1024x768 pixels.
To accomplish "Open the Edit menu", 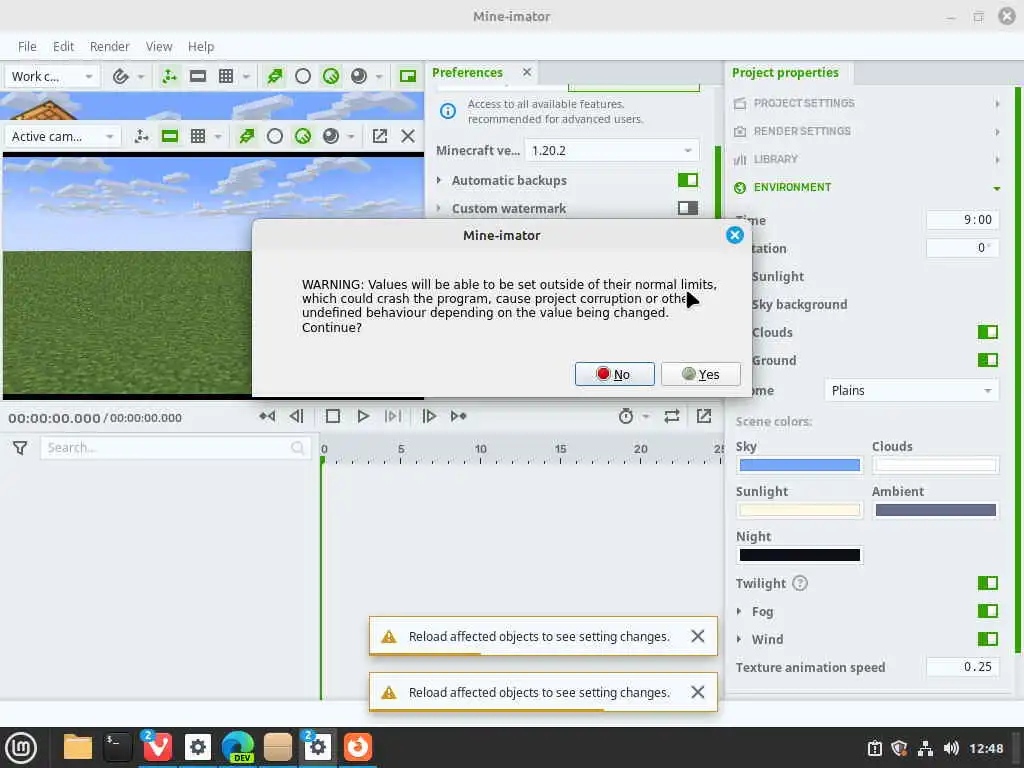I will coord(63,46).
